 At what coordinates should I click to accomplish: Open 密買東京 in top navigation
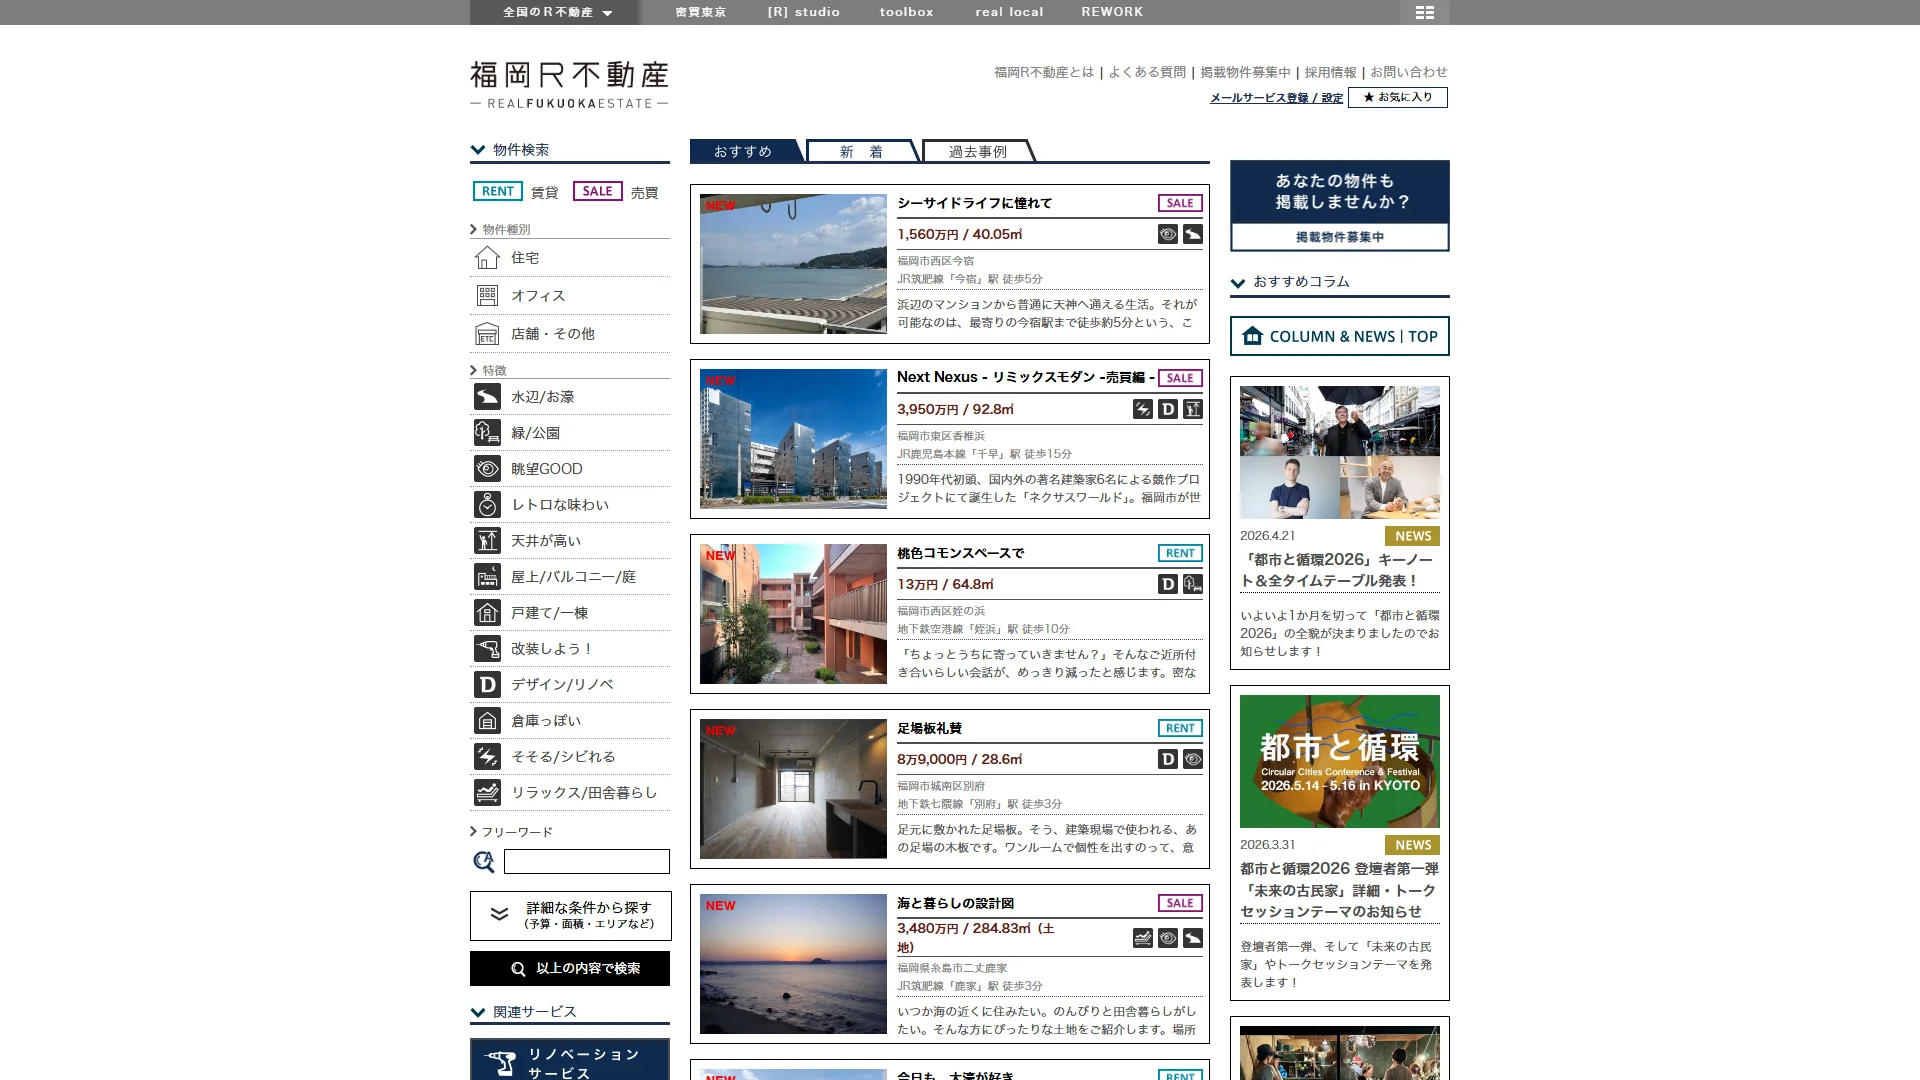click(701, 12)
